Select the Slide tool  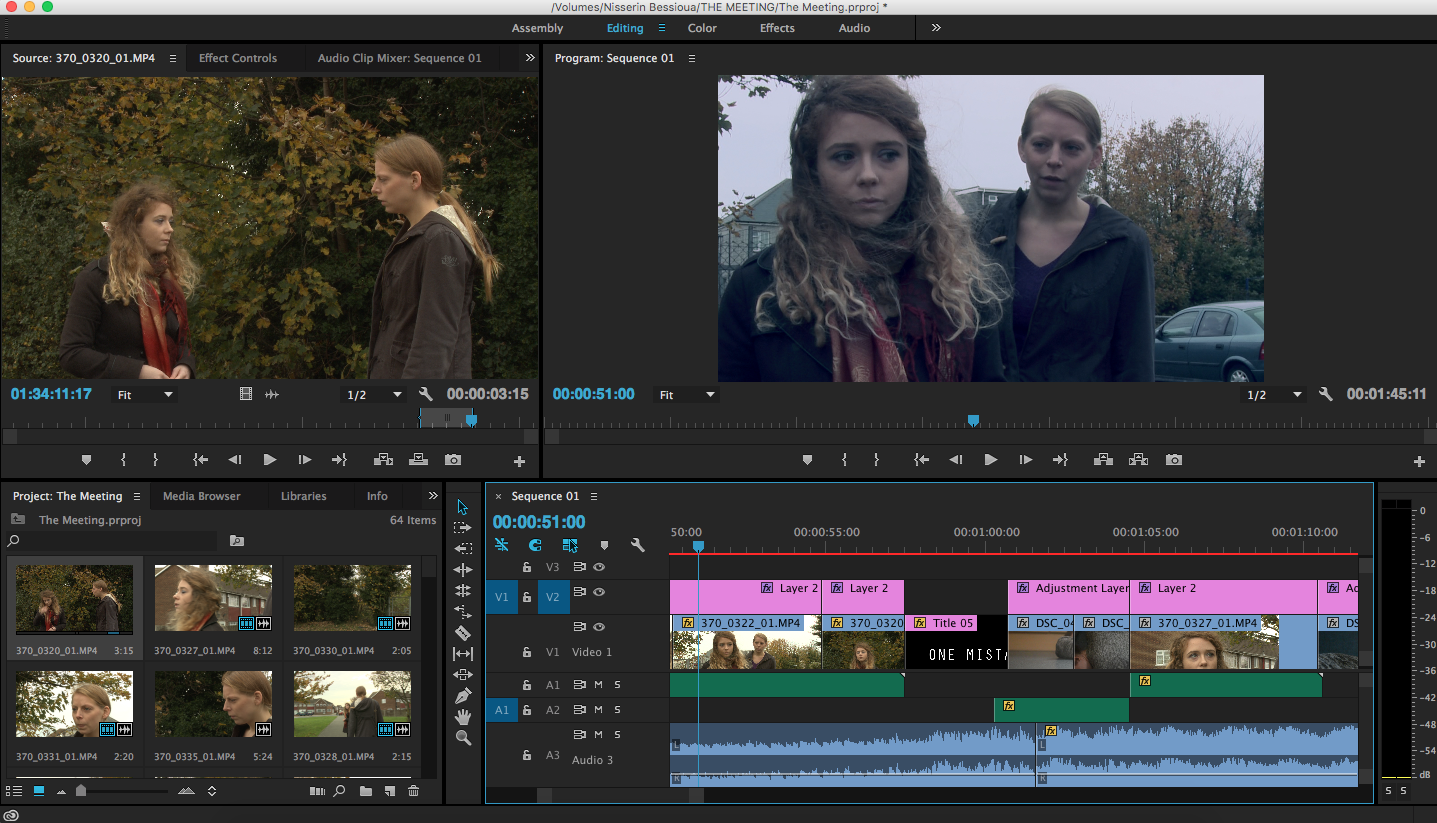tap(462, 675)
